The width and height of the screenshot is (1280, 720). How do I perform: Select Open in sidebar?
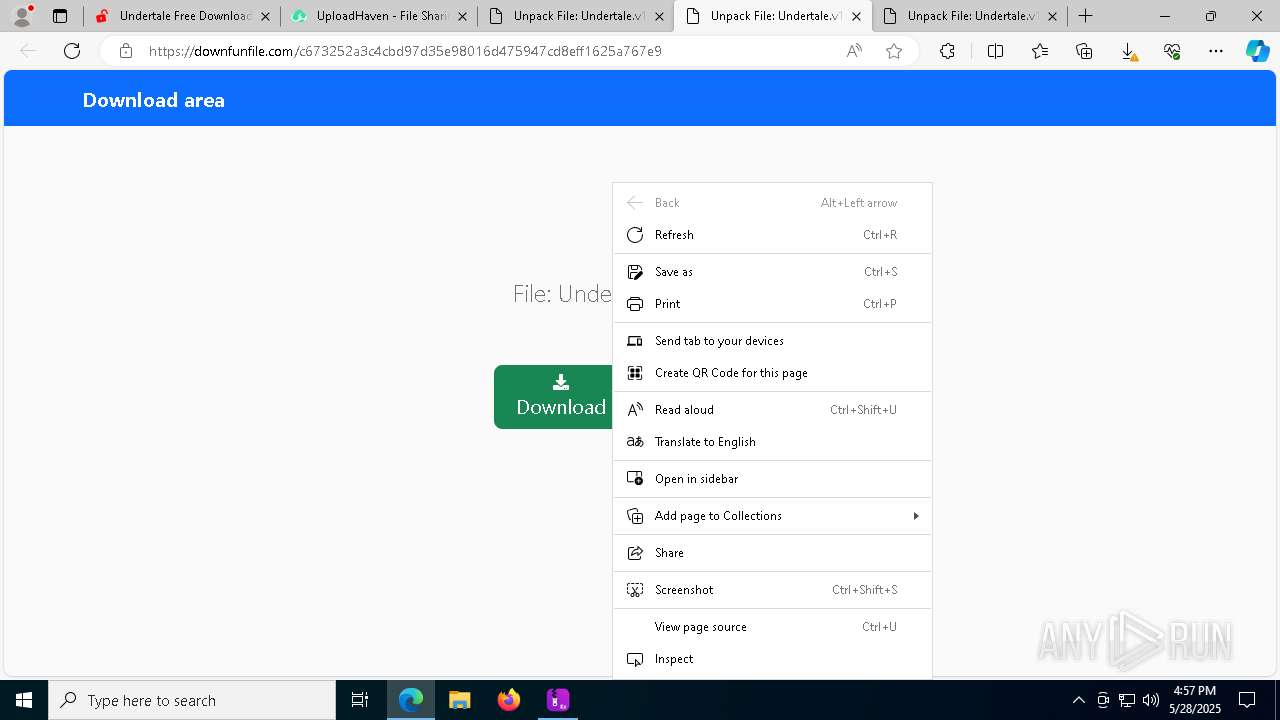pyautogui.click(x=772, y=479)
